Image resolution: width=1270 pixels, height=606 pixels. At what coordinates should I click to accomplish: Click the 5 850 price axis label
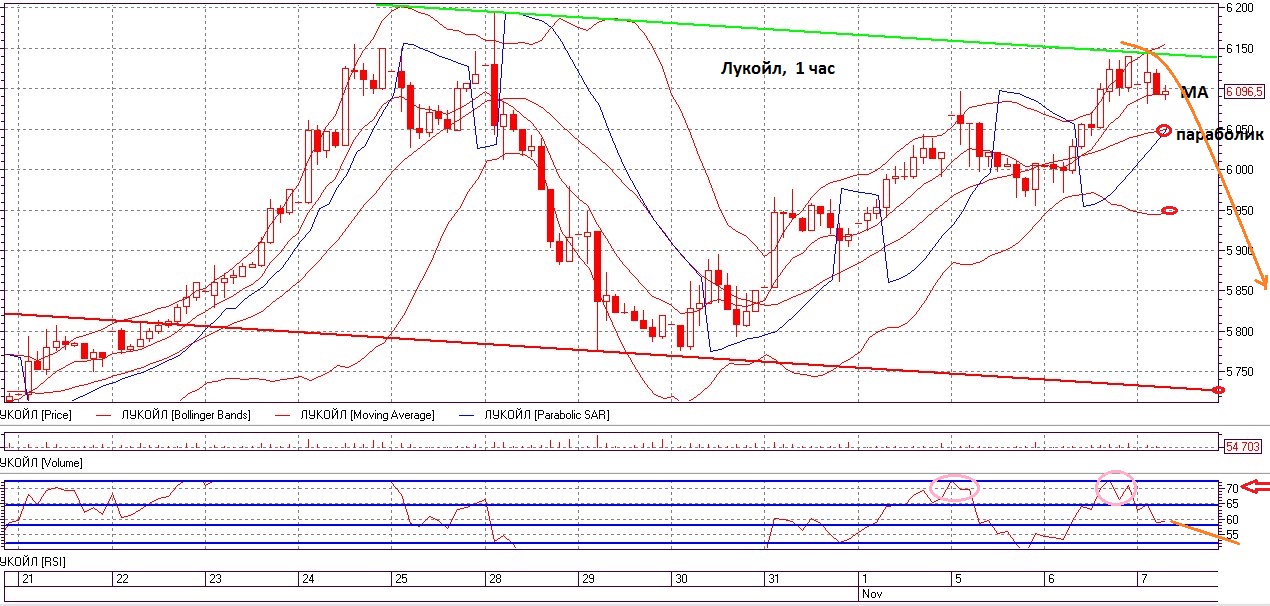click(1239, 291)
